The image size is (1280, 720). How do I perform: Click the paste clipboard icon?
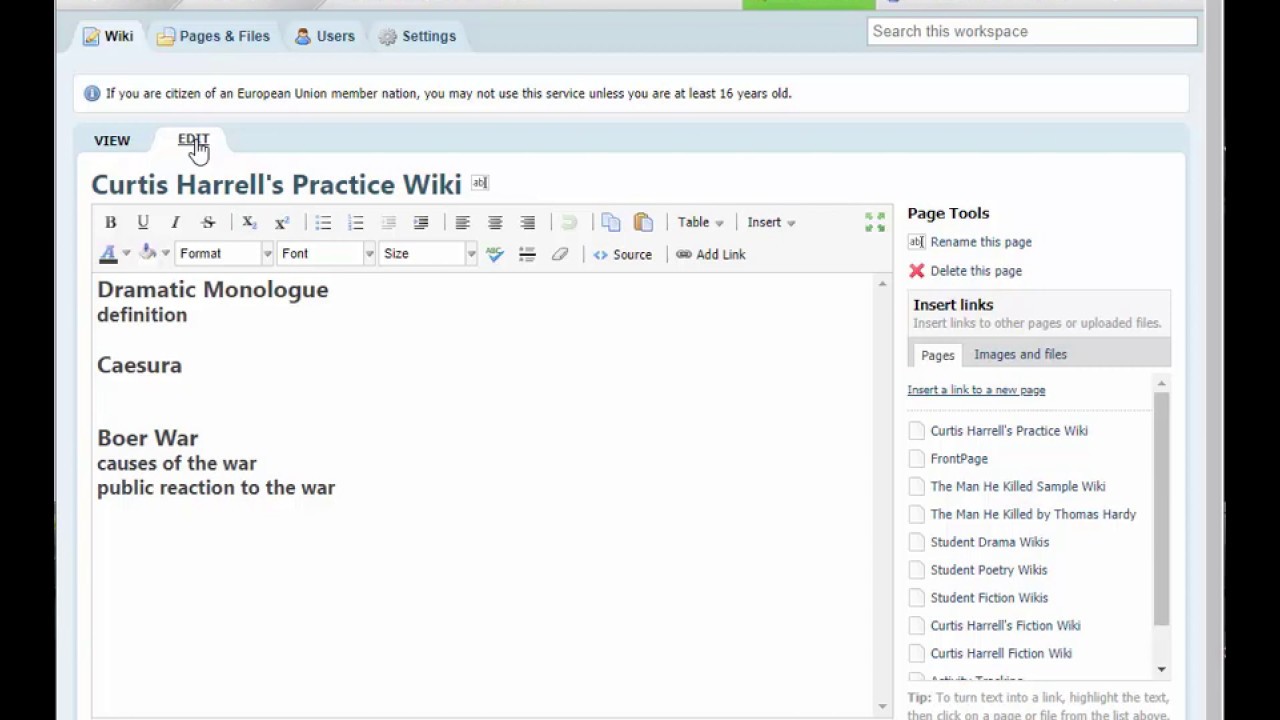(x=643, y=222)
